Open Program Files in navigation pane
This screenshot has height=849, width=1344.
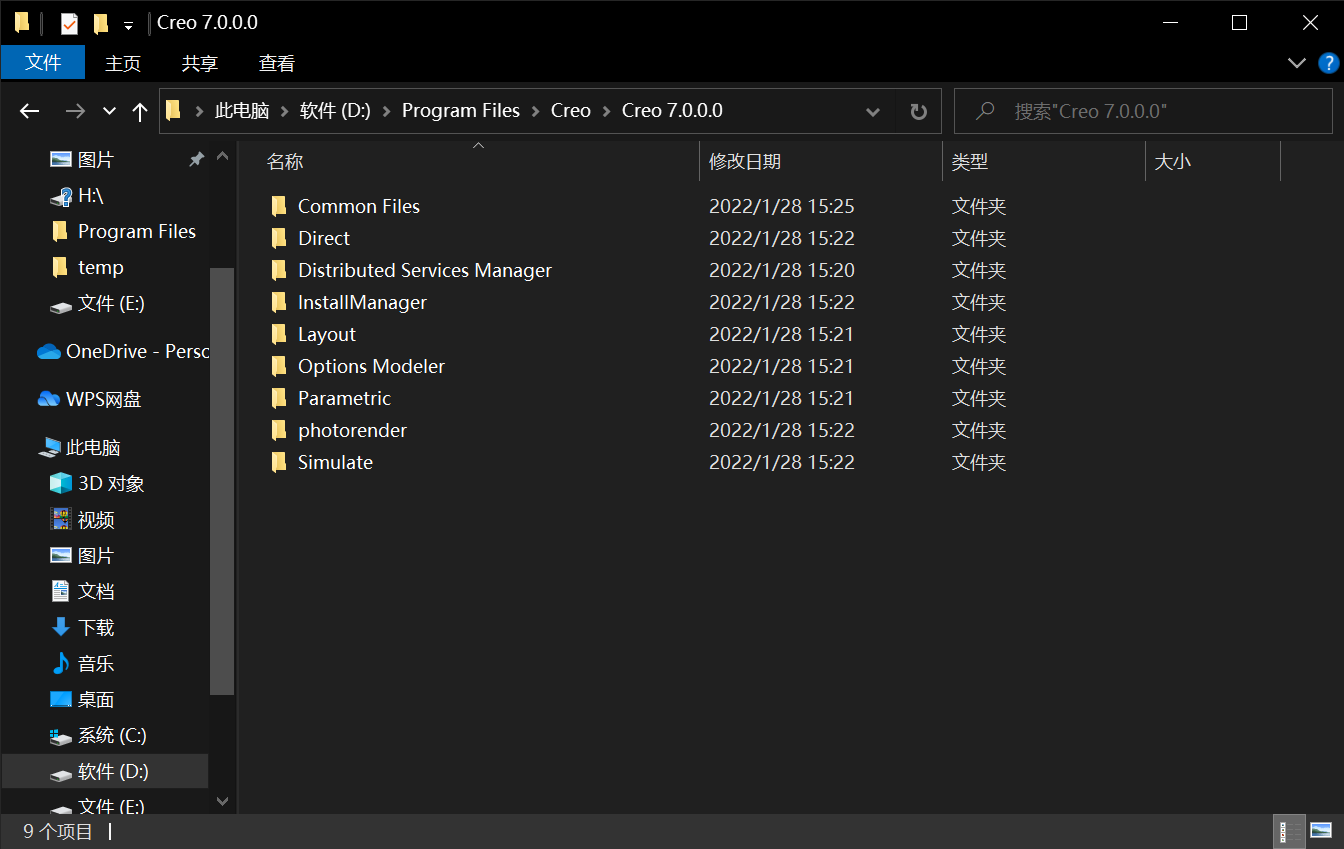pos(137,231)
